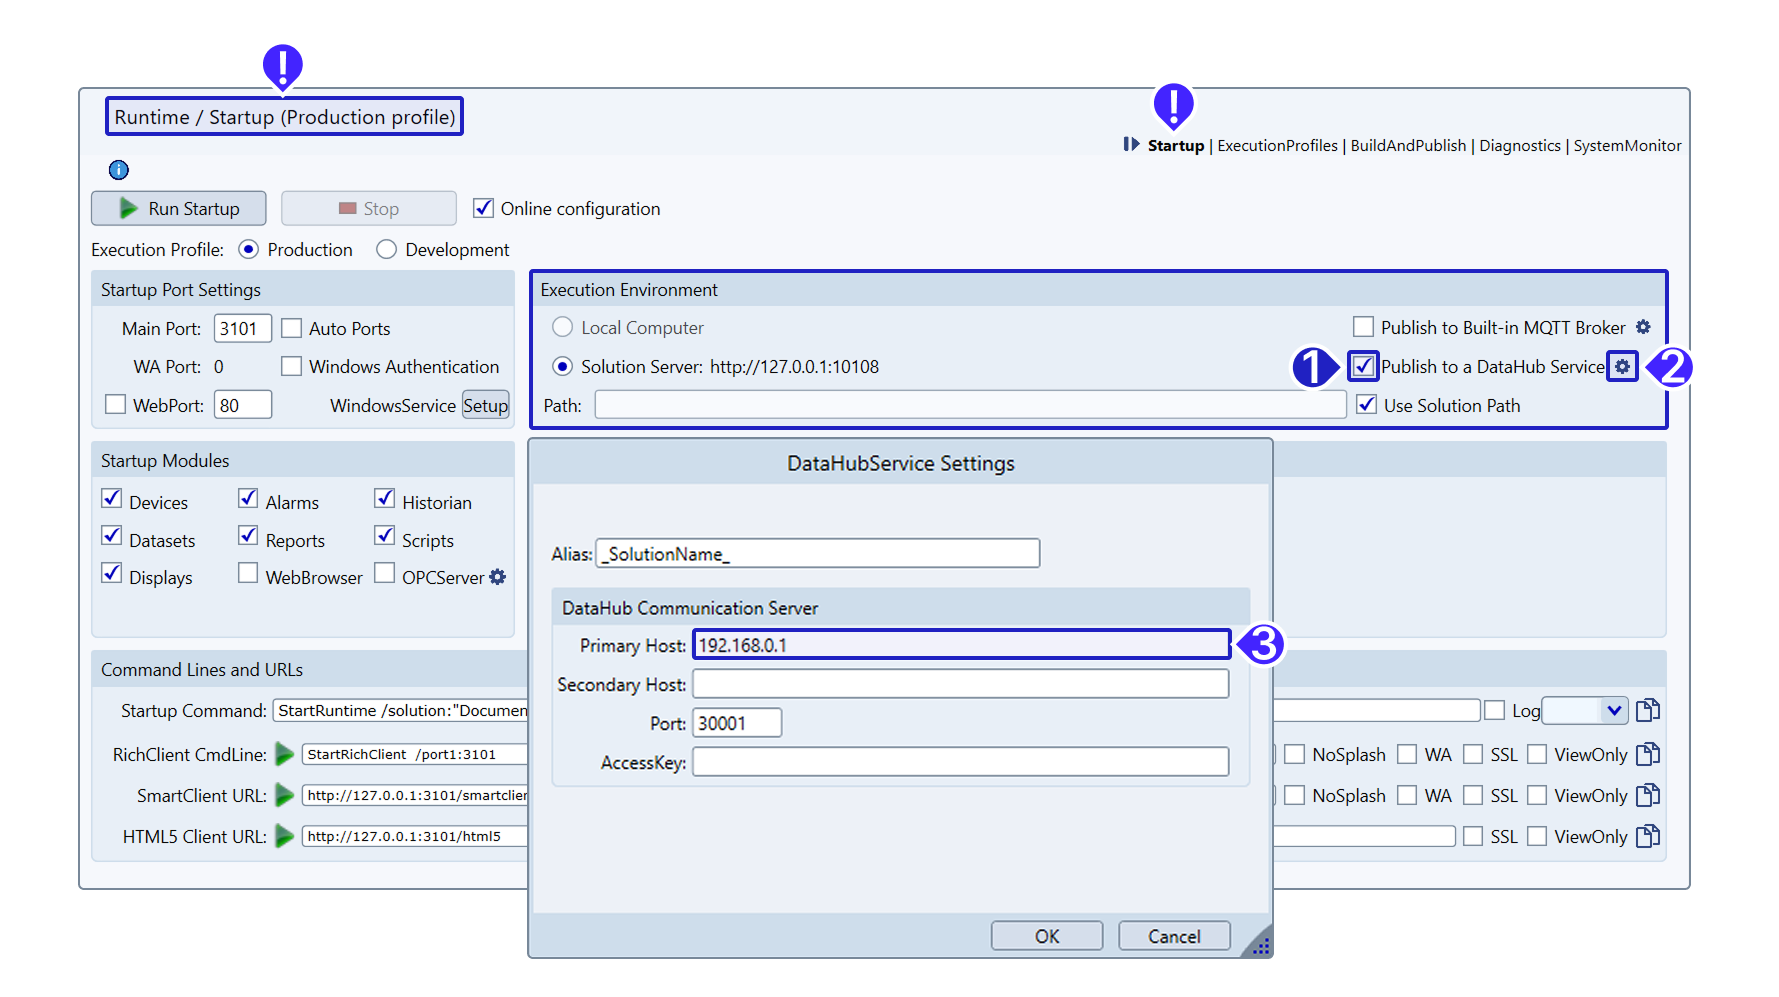The image size is (1779, 997).
Task: Click the dialog resize grip corner
Action: (1258, 944)
